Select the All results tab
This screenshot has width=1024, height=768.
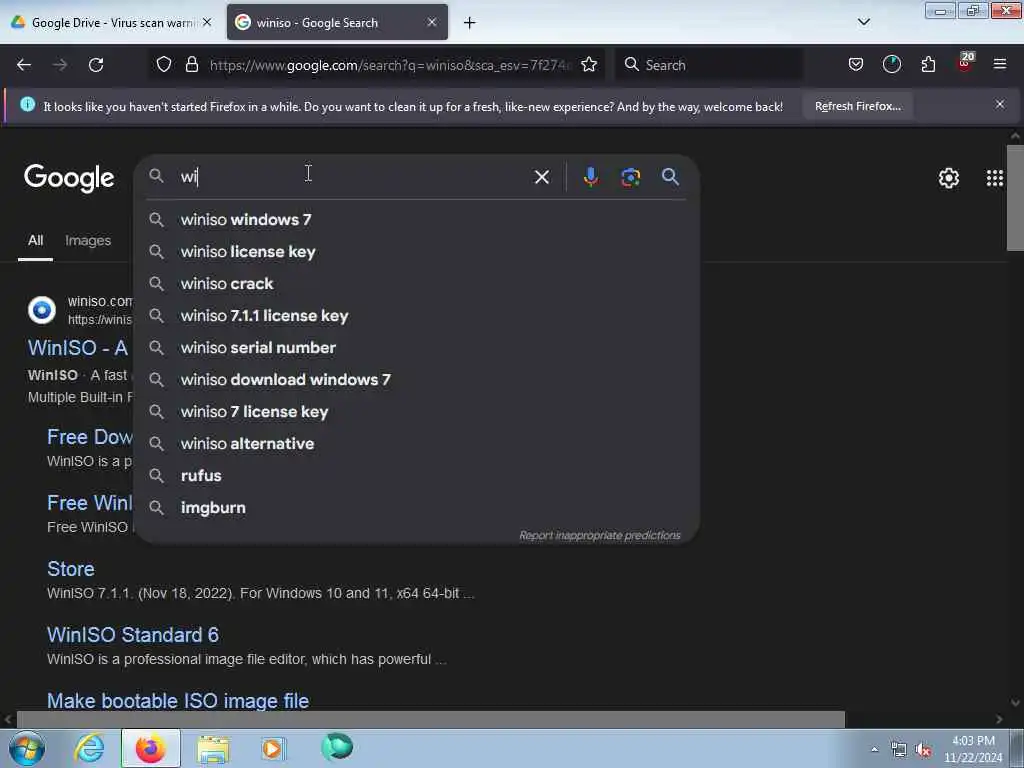coord(35,240)
